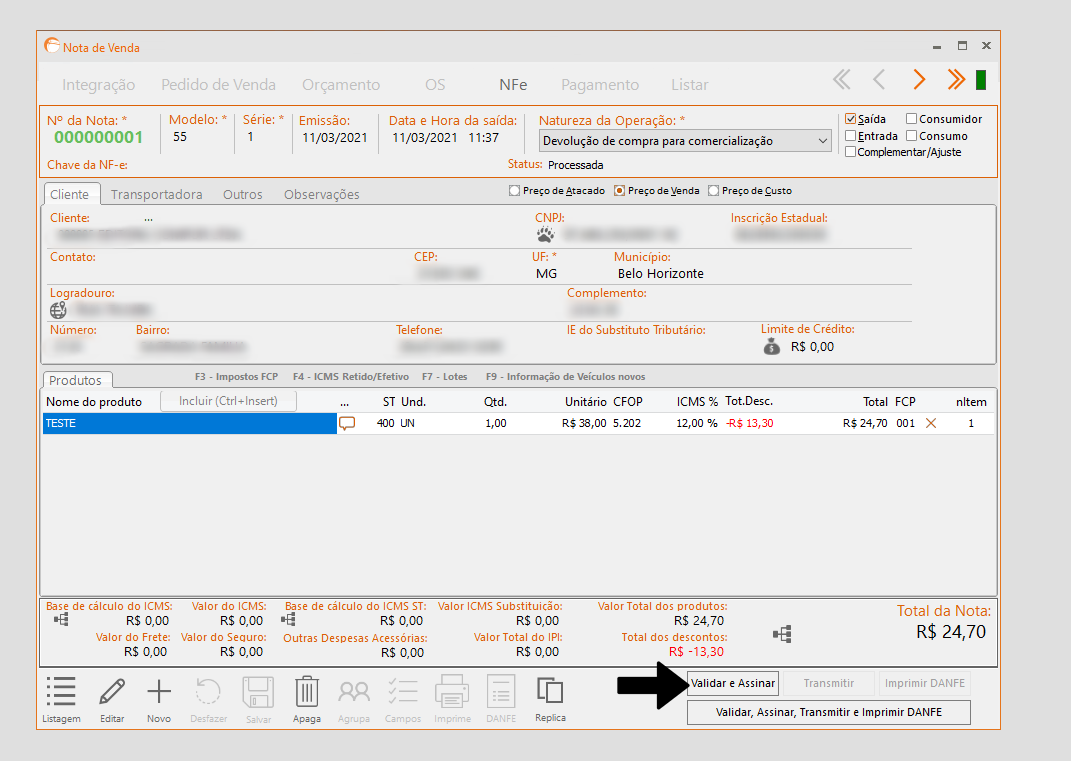
Task: Open comment bubble on TESTE row
Action: point(347,424)
